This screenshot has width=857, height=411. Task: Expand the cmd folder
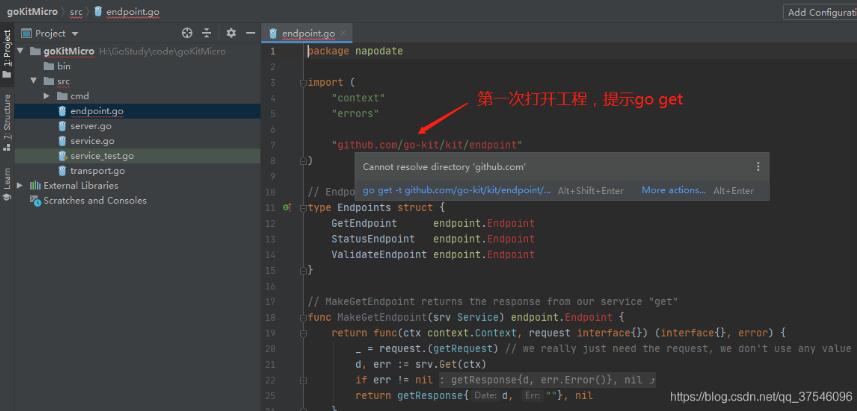pos(47,96)
